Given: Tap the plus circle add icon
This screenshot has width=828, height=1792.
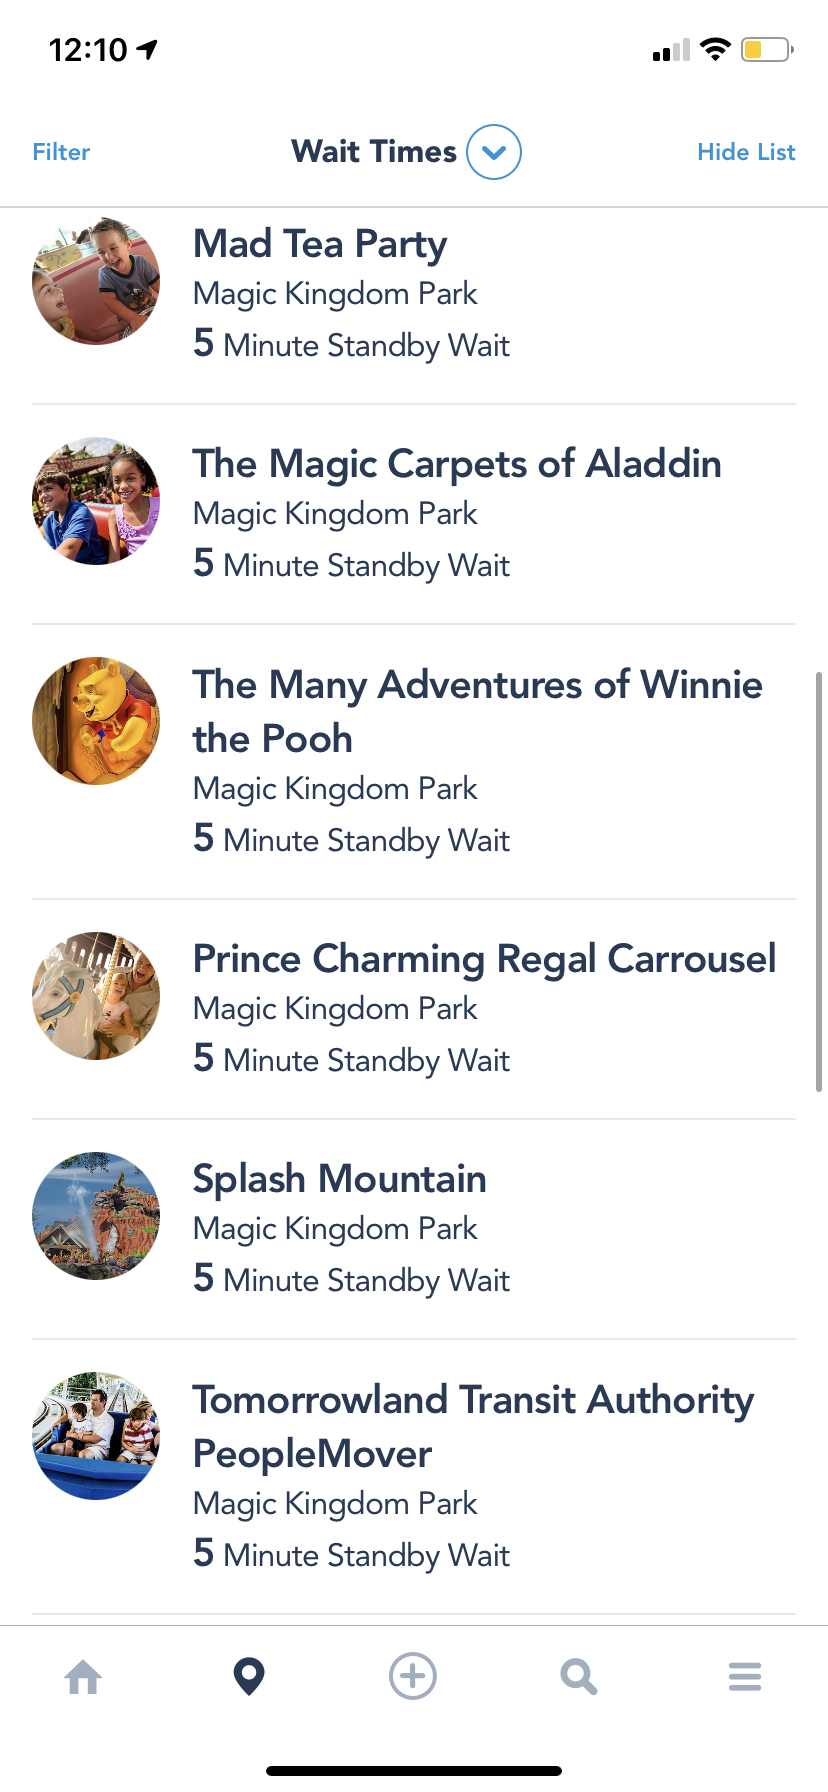Looking at the screenshot, I should 413,1676.
